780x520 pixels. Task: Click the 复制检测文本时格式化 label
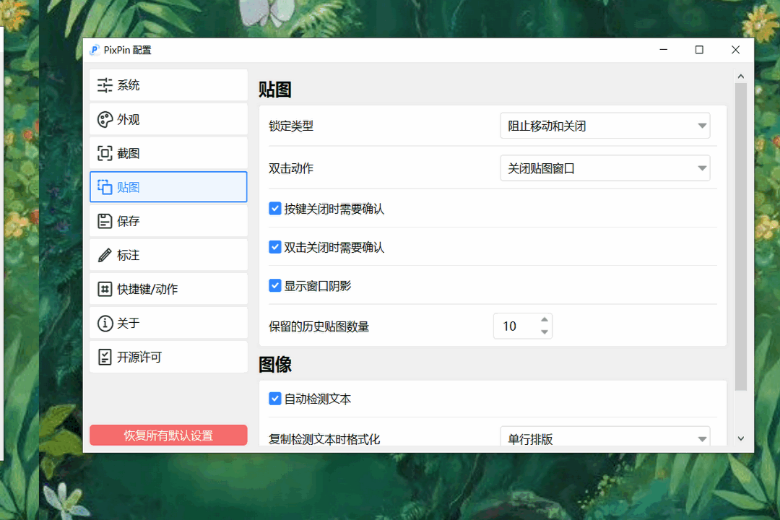click(324, 439)
